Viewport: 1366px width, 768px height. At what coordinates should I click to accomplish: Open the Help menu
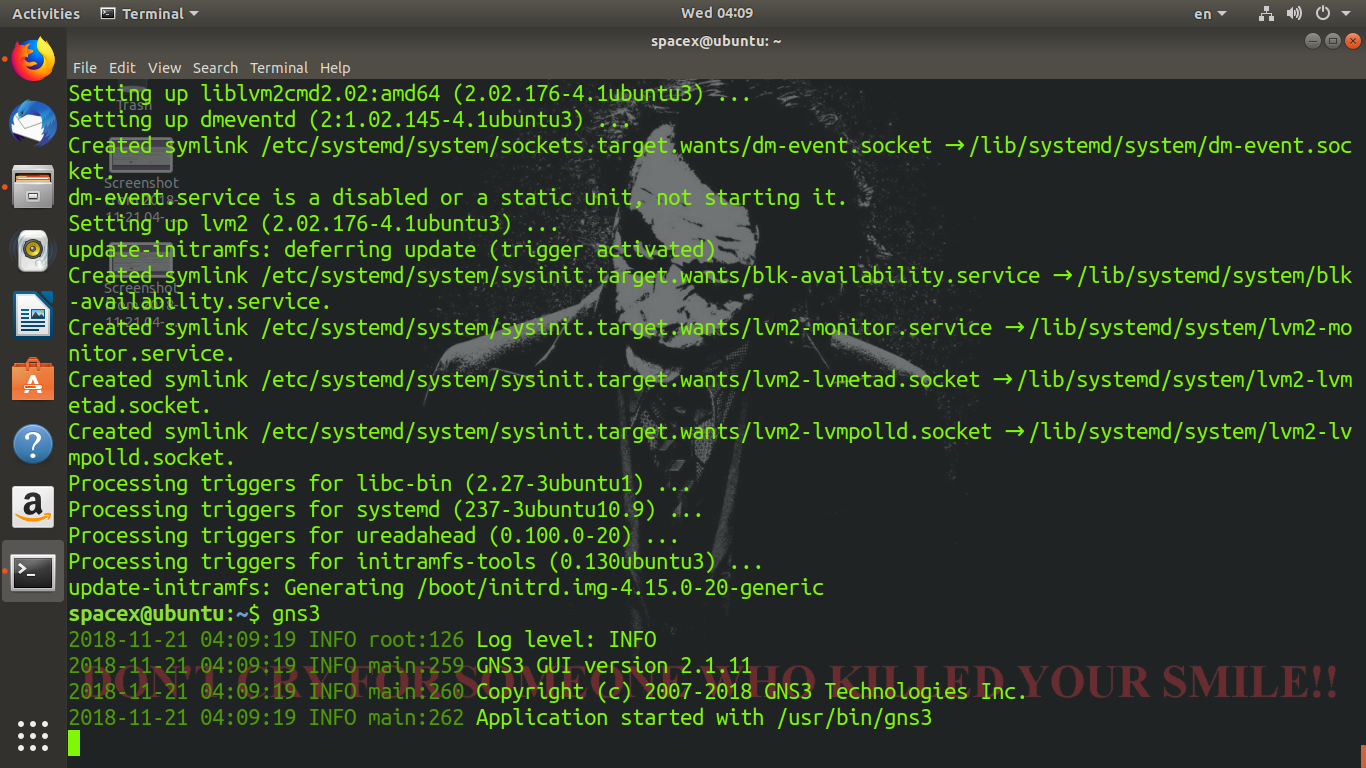335,68
